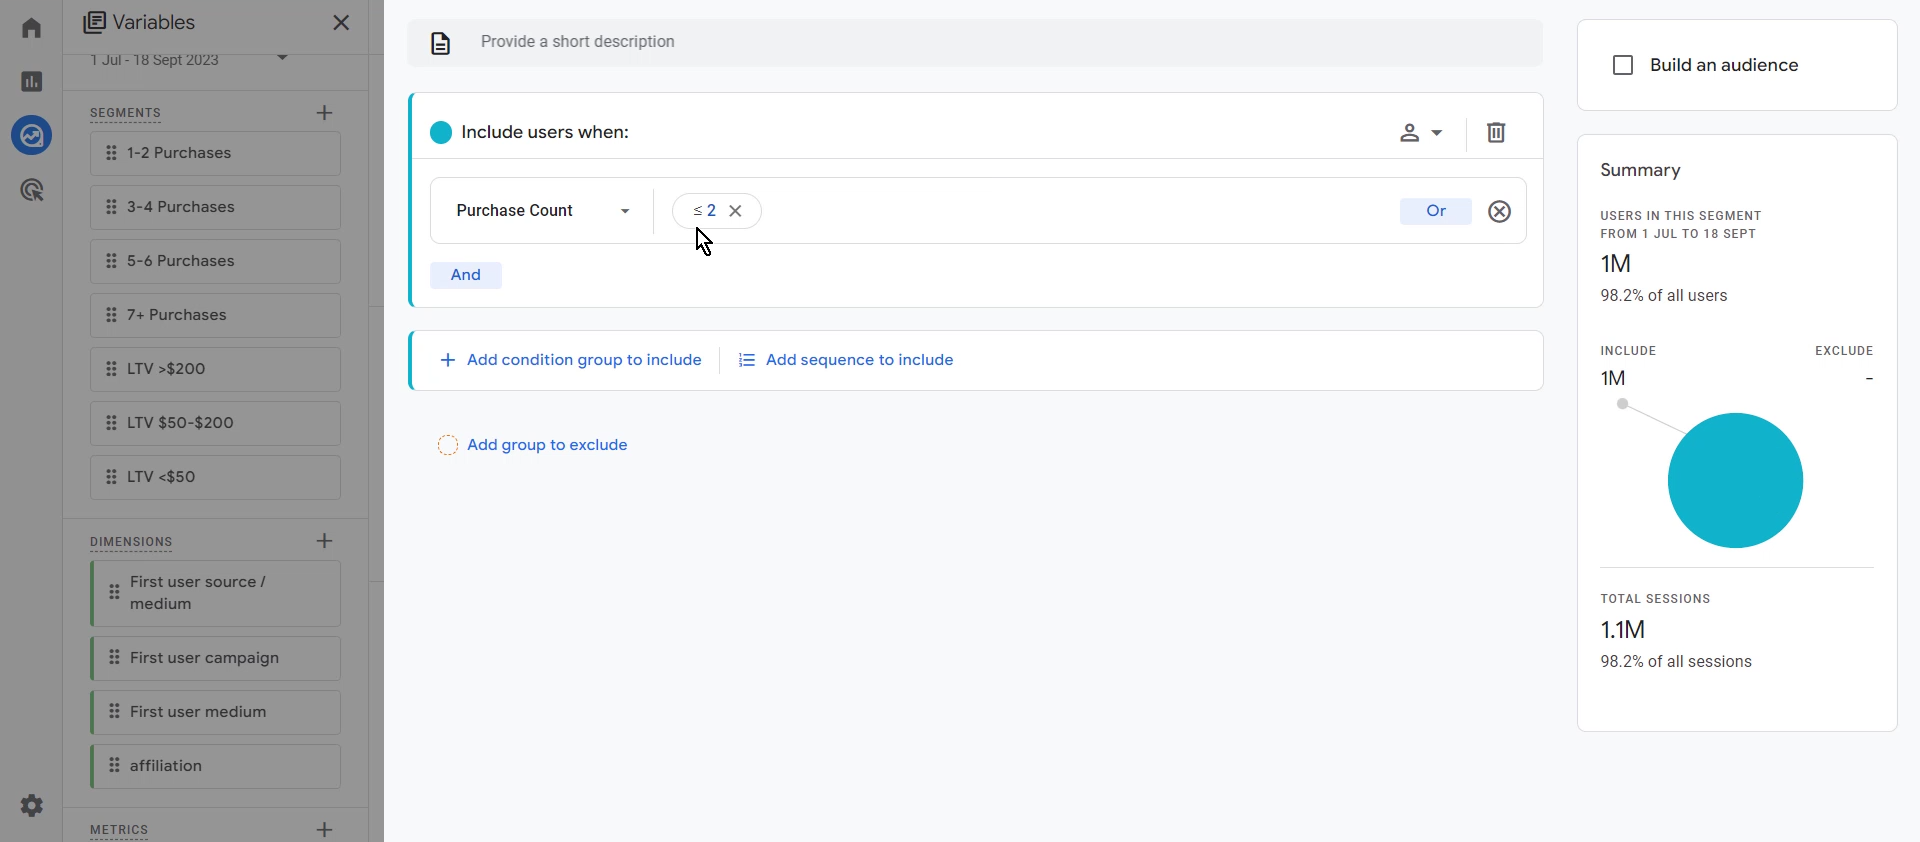The width and height of the screenshot is (1920, 842).
Task: Click the Or button
Action: 1436,211
